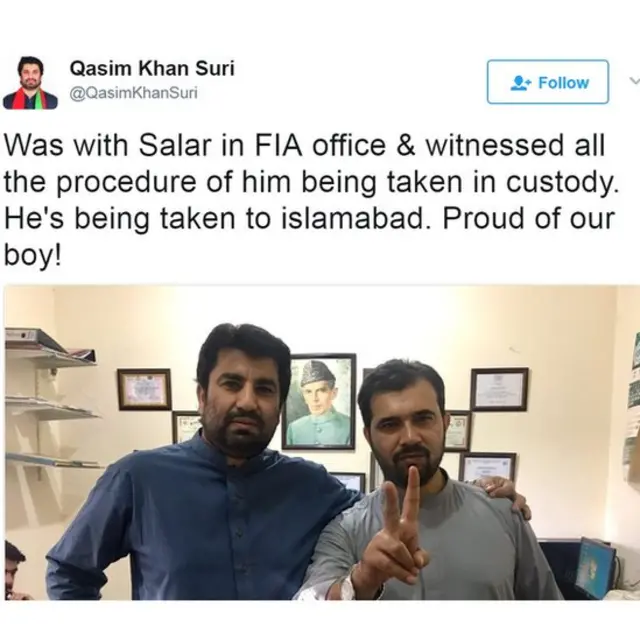Click the framed portrait in the photo's center
The width and height of the screenshot is (640, 640).
320,401
